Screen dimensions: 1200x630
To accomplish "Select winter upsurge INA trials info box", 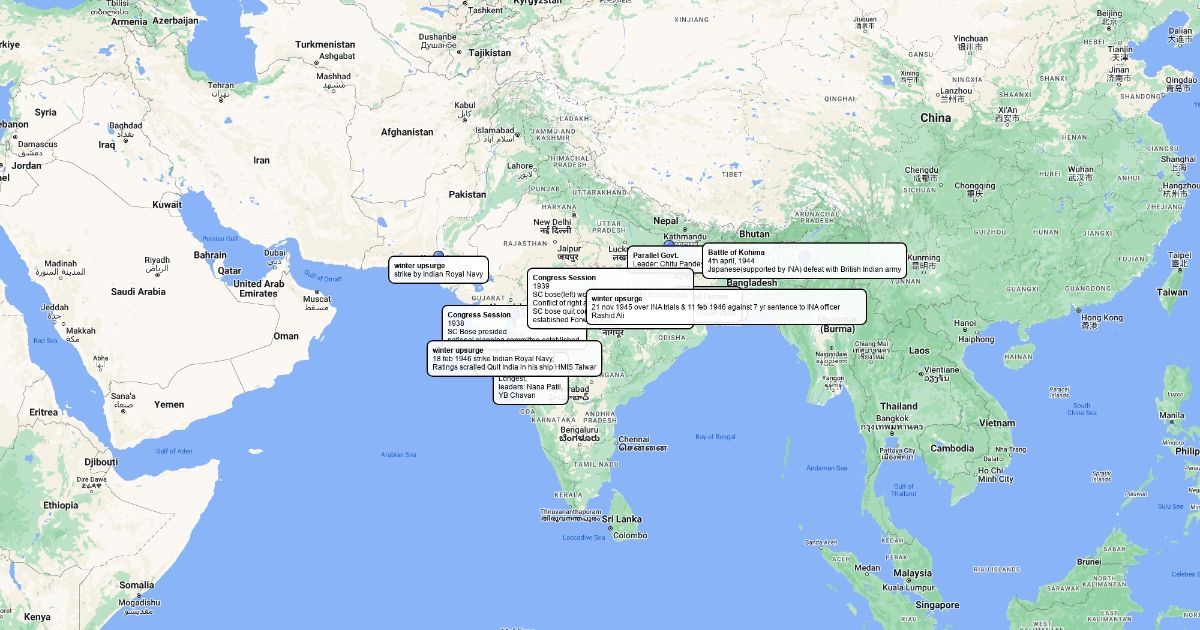I will pyautogui.click(x=725, y=307).
